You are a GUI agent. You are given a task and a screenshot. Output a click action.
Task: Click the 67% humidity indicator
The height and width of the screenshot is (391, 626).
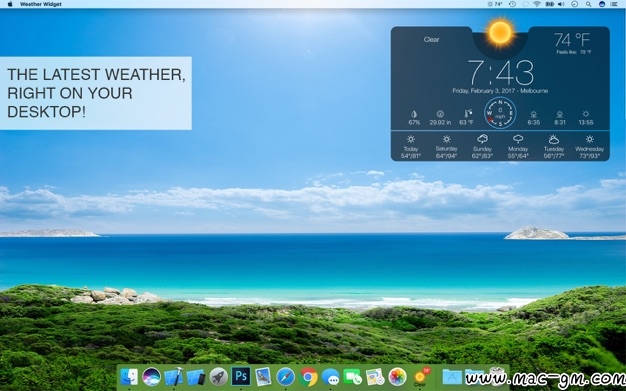(414, 118)
